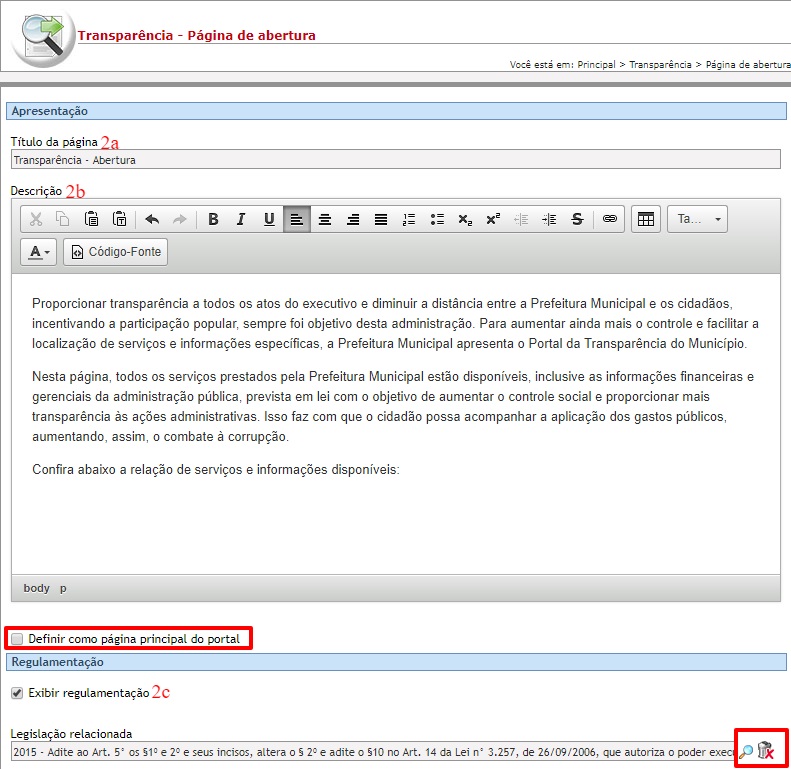The height and width of the screenshot is (769, 791).
Task: Redo the last undone edit
Action: point(180,219)
